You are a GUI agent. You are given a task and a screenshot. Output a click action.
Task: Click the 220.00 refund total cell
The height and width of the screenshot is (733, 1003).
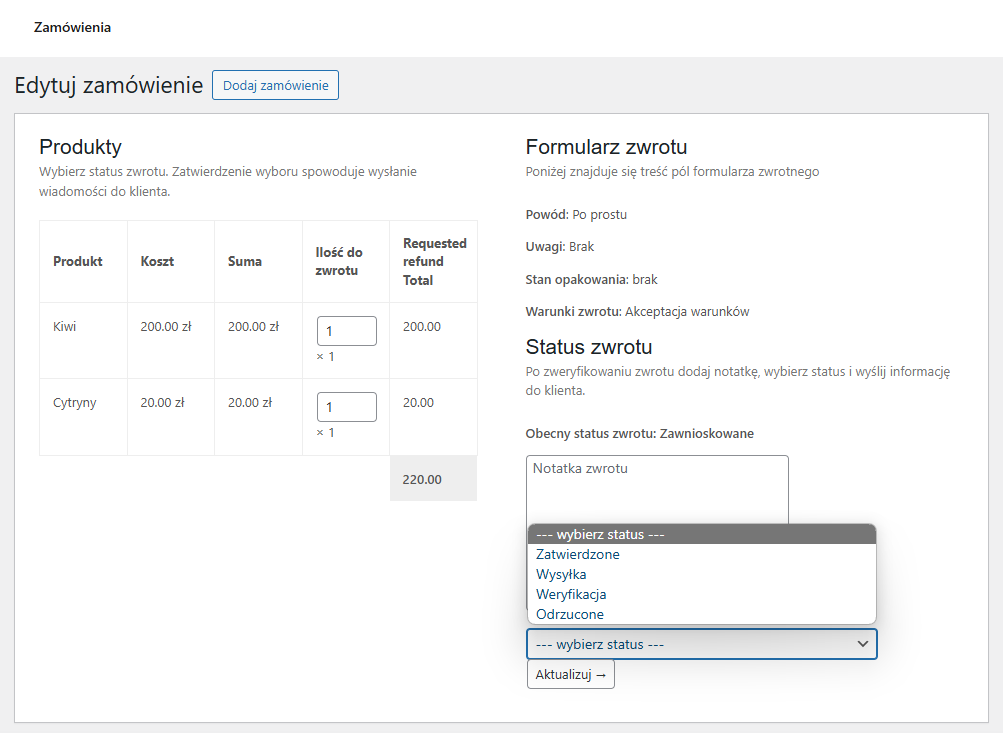[422, 479]
